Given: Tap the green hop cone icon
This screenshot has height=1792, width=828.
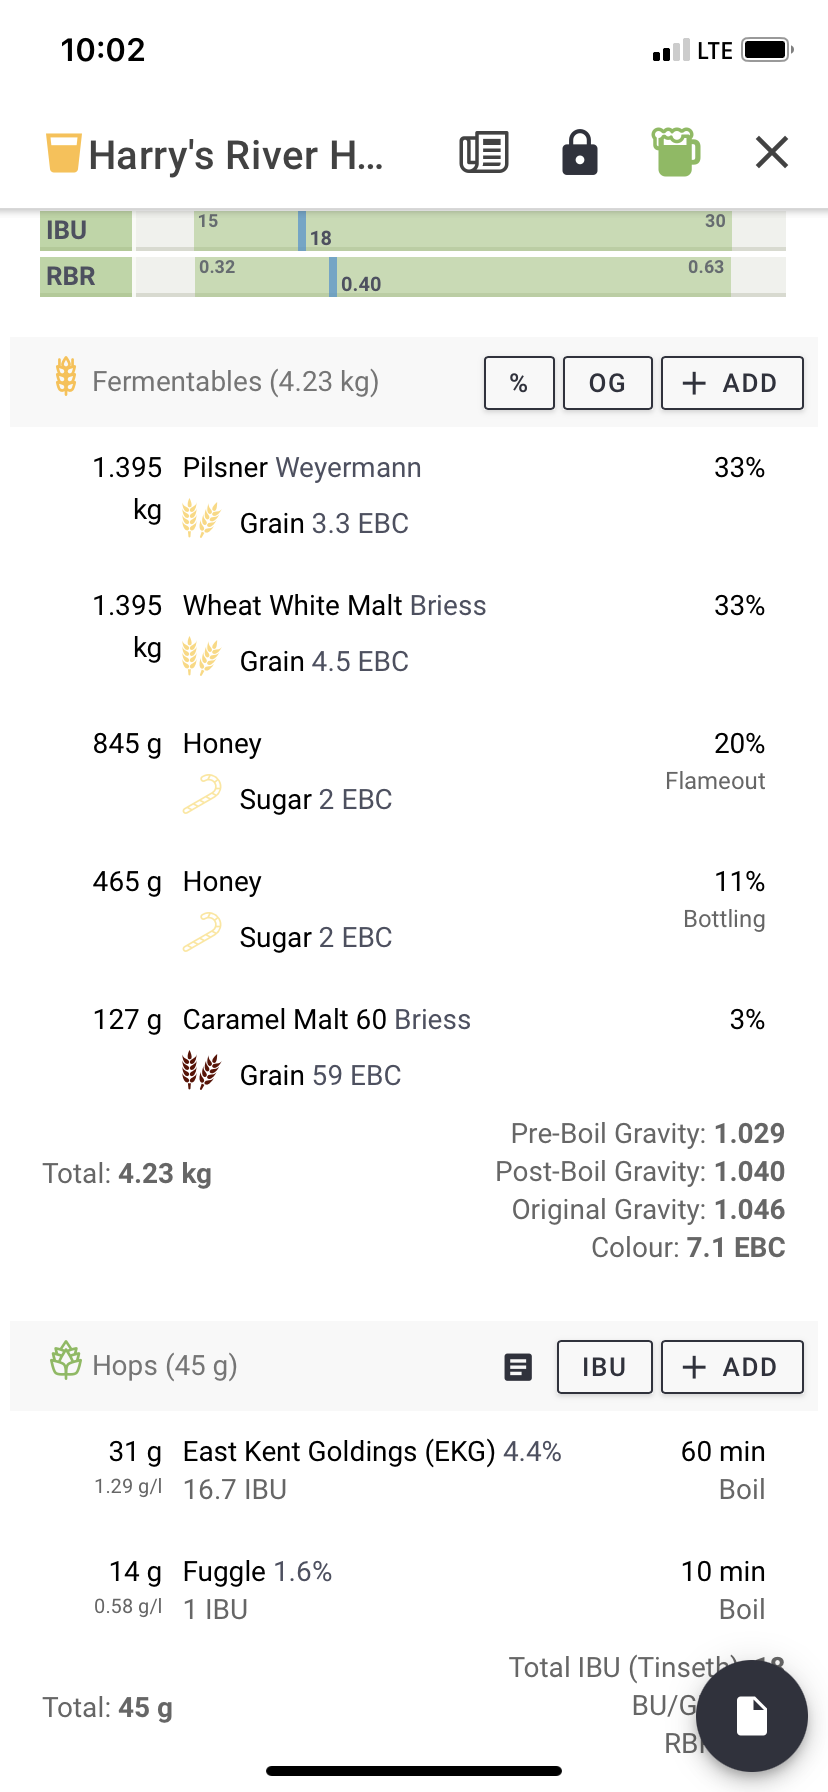Looking at the screenshot, I should point(66,1361).
